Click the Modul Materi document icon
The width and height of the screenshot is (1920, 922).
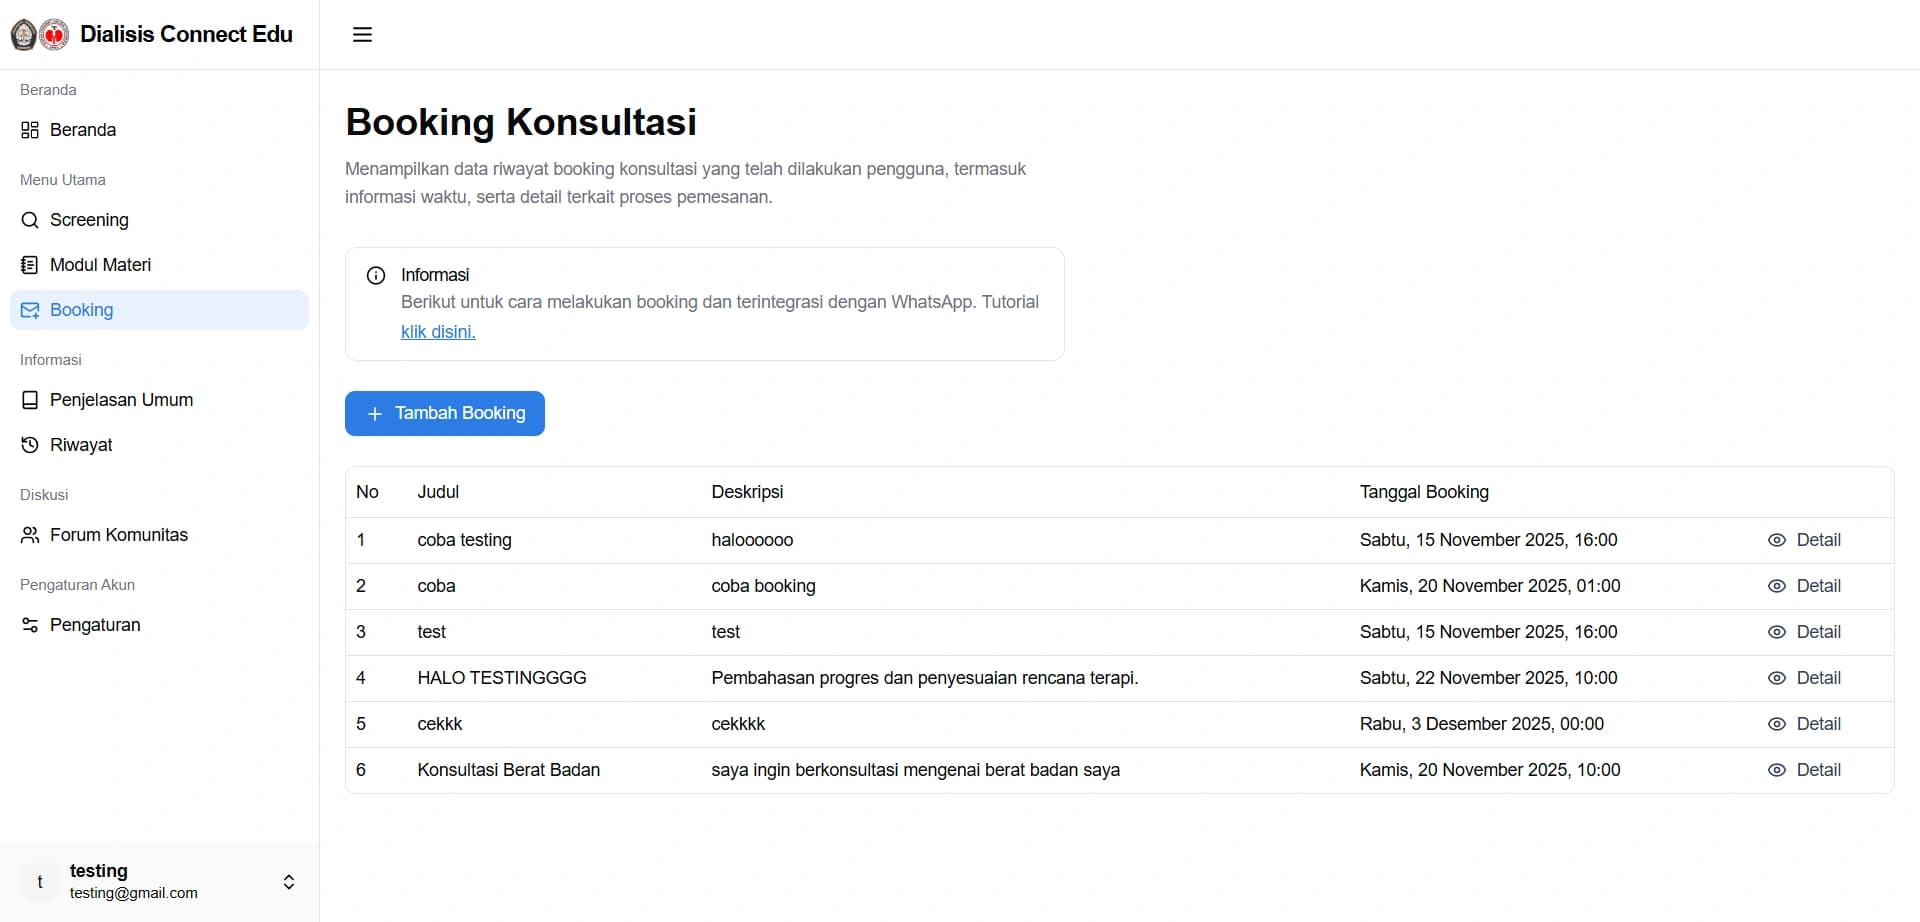click(30, 265)
